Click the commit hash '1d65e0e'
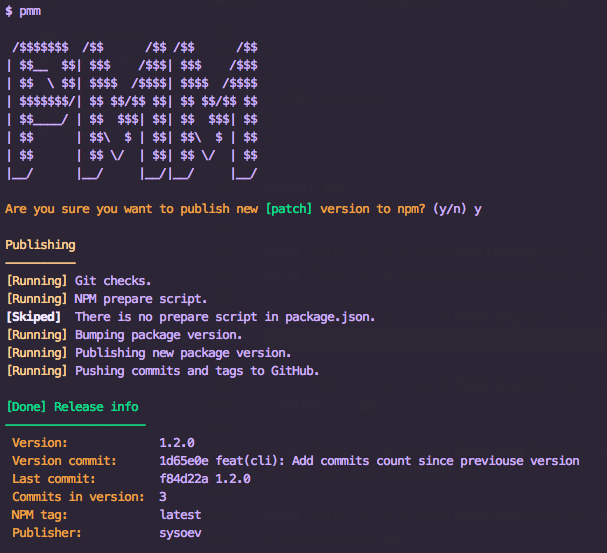The image size is (607, 553). pos(184,461)
